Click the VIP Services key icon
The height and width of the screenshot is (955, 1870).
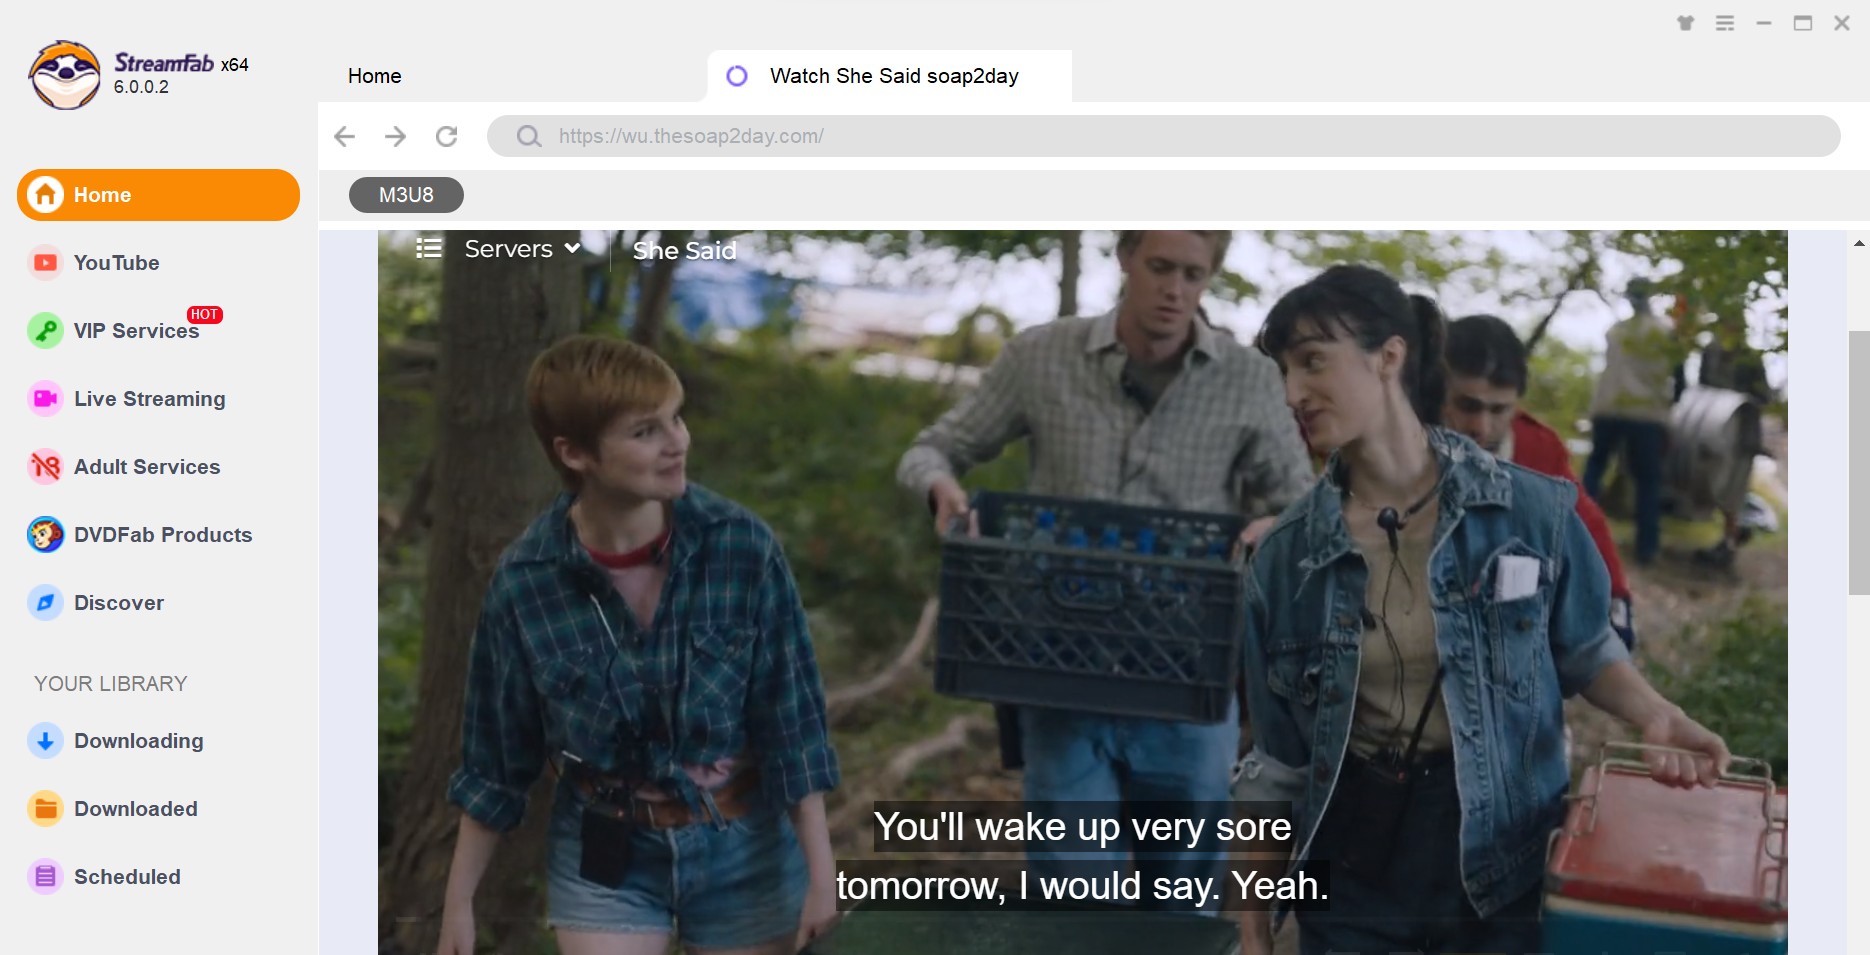45,331
